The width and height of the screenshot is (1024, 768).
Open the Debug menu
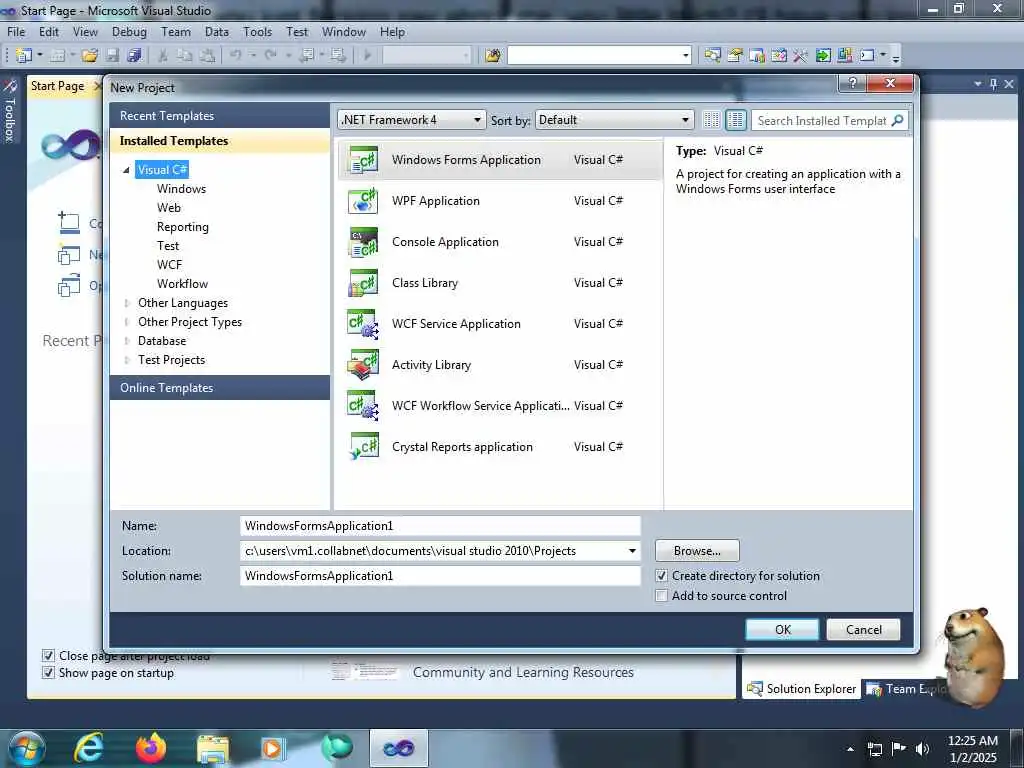(x=129, y=31)
